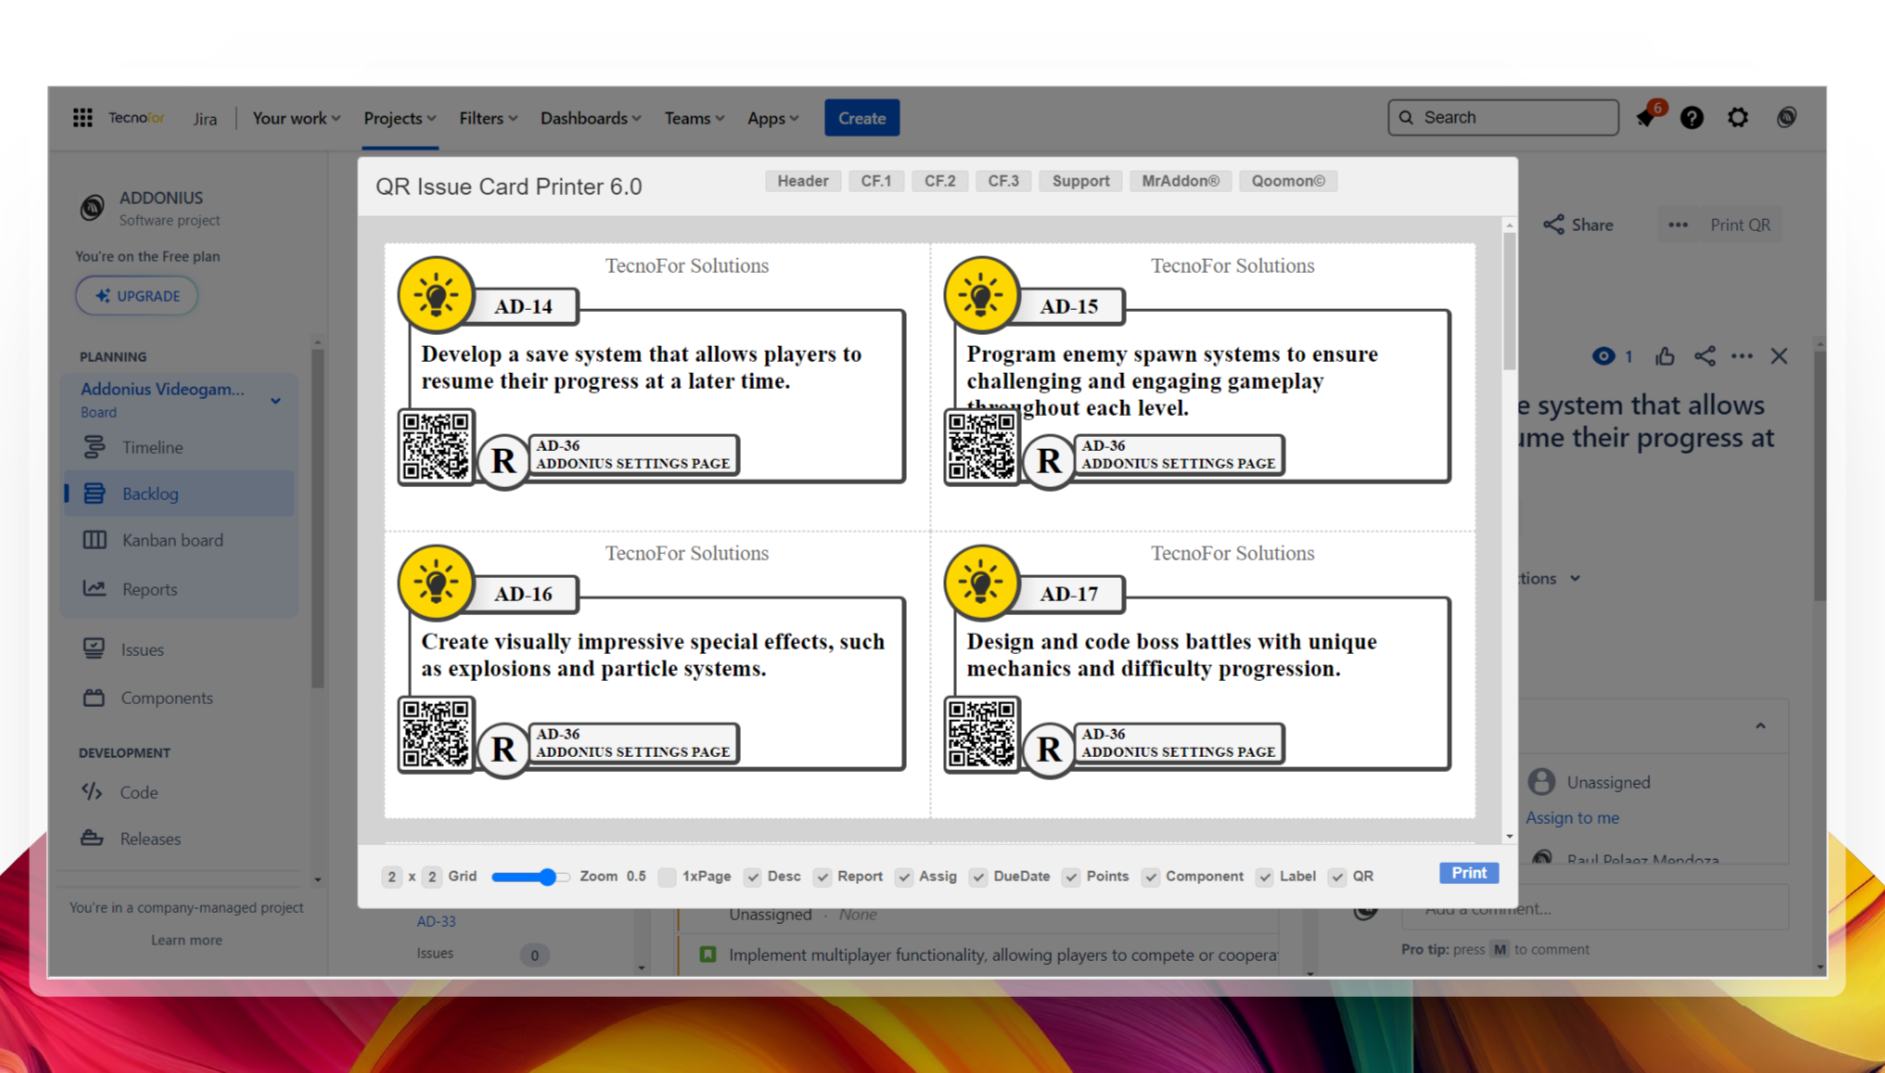The width and height of the screenshot is (1885, 1073).
Task: Click the Search input field
Action: coord(1503,117)
